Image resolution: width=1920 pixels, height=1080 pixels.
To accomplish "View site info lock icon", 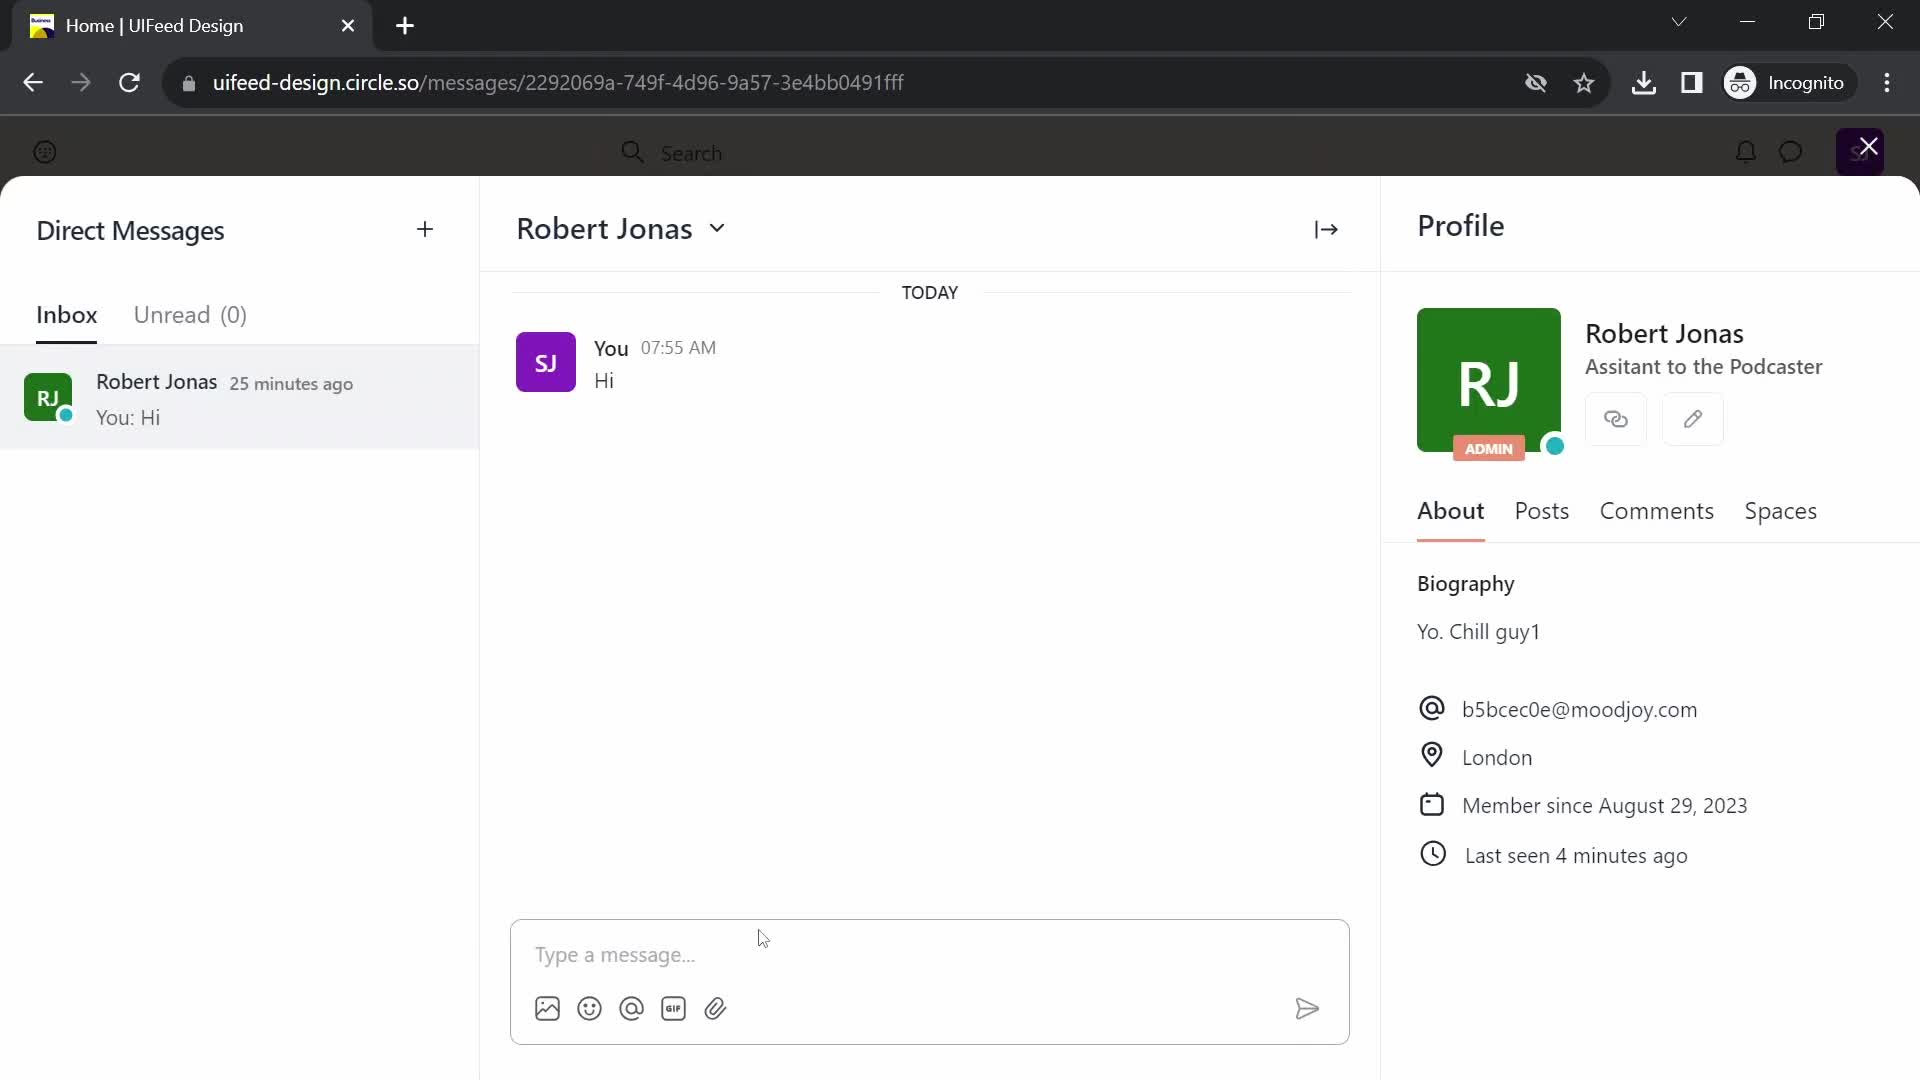I will coord(189,83).
